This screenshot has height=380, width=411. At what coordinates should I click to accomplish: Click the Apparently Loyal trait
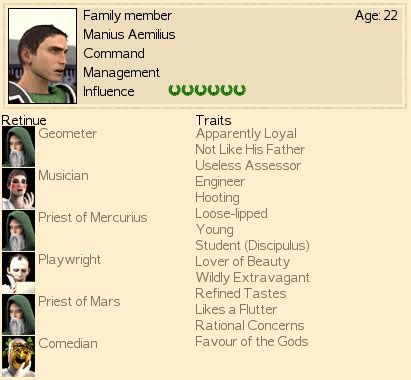pos(246,134)
